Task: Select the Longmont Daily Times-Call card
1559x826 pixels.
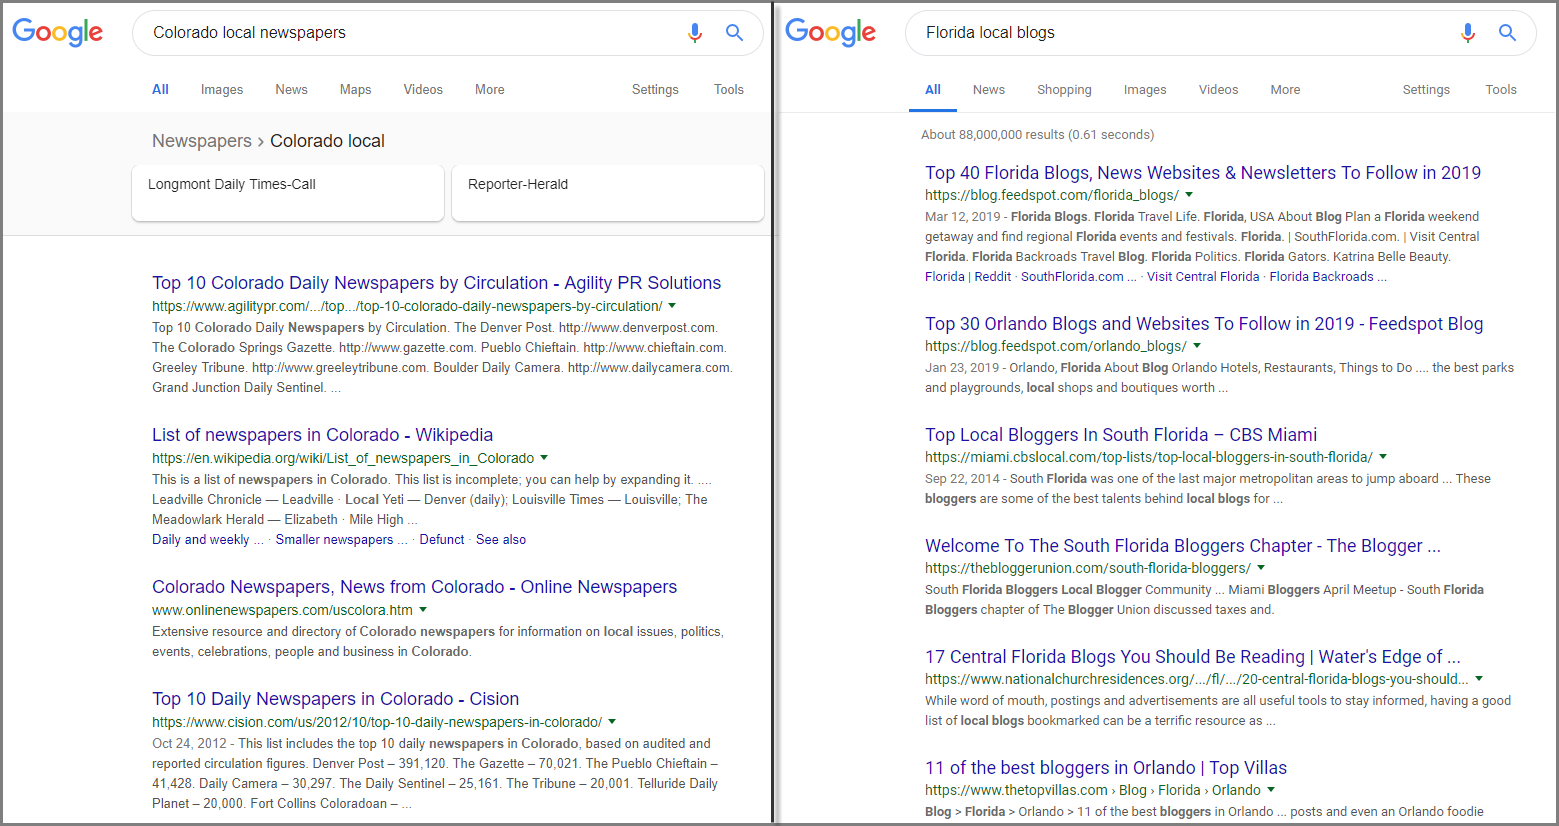Action: click(288, 193)
